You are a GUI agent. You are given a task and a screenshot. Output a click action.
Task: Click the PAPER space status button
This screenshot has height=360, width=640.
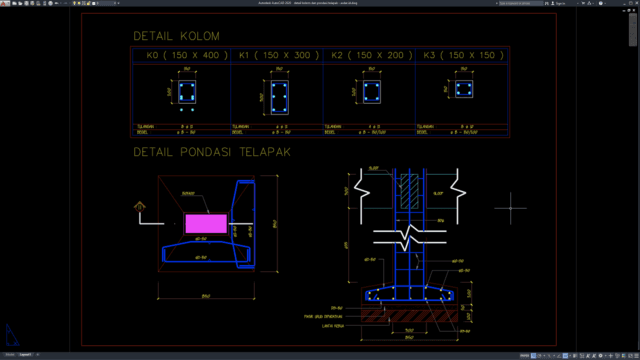coord(524,356)
